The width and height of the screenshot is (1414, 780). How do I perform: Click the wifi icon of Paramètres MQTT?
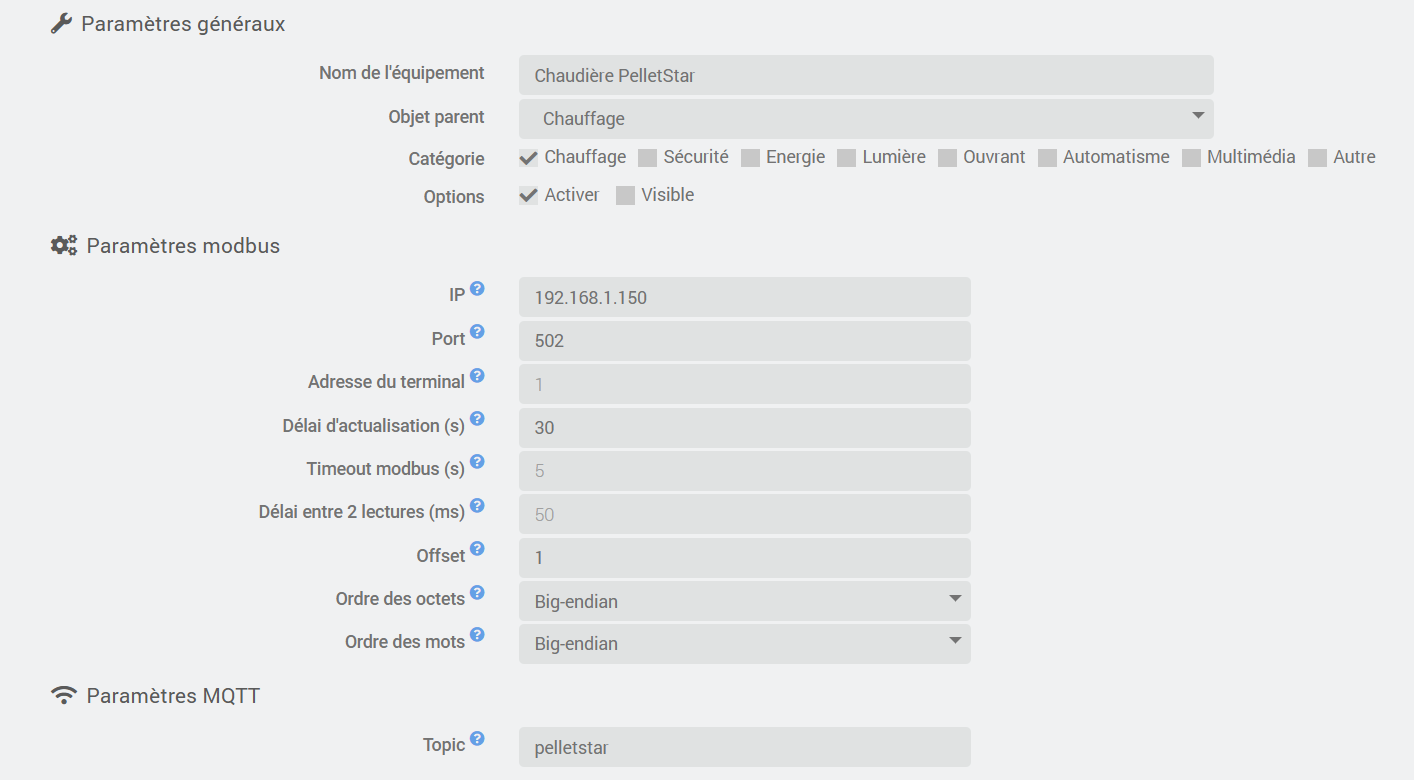point(64,695)
